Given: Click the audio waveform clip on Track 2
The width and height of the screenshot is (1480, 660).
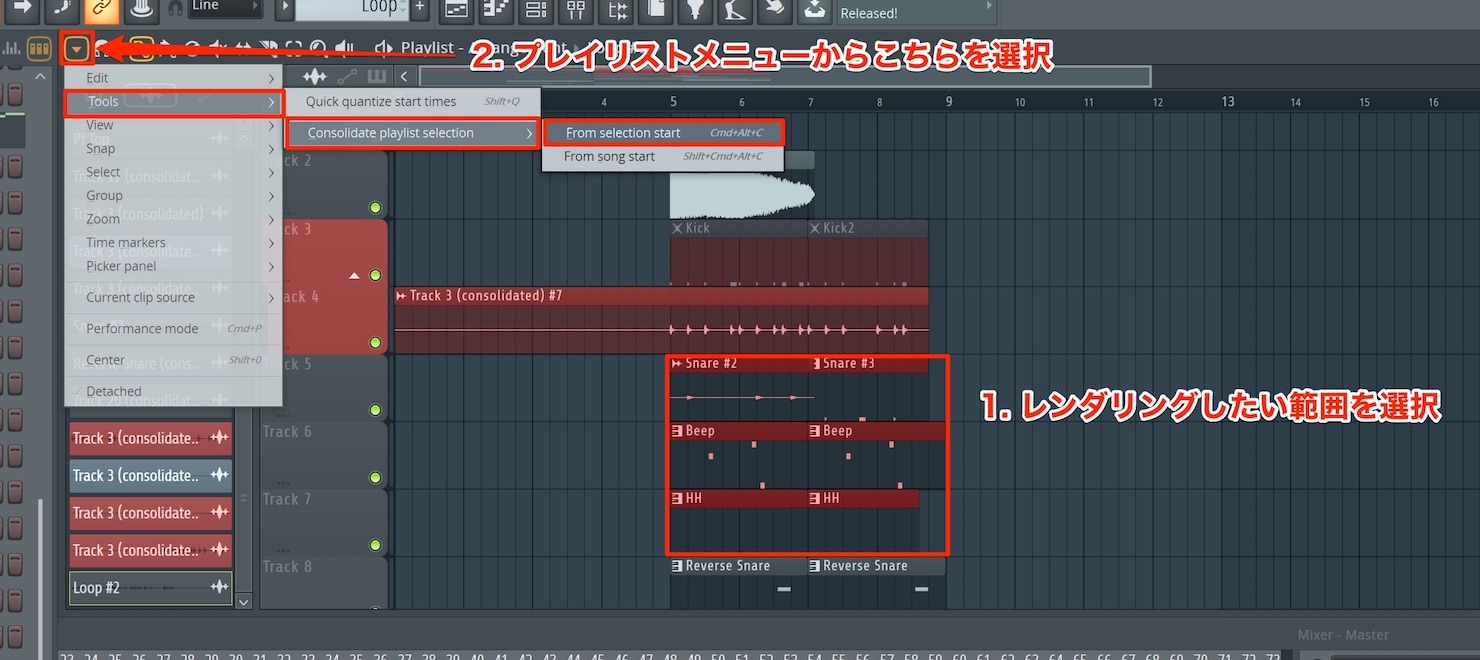Looking at the screenshot, I should point(742,194).
